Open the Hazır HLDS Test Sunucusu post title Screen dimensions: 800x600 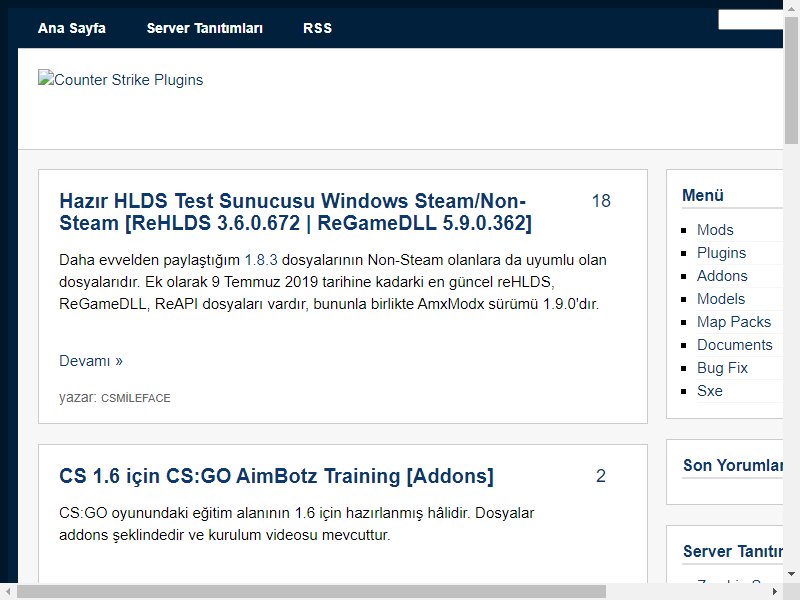click(295, 212)
